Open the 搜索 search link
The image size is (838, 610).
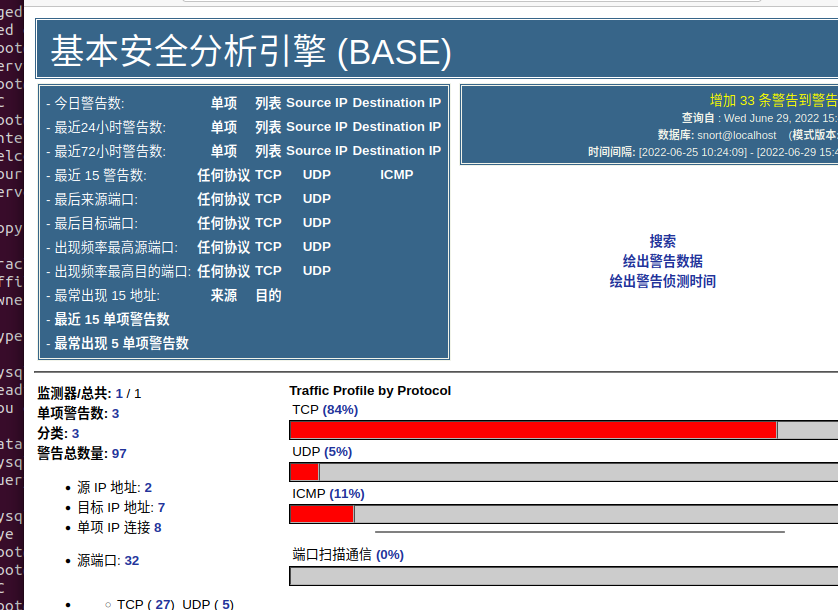663,241
